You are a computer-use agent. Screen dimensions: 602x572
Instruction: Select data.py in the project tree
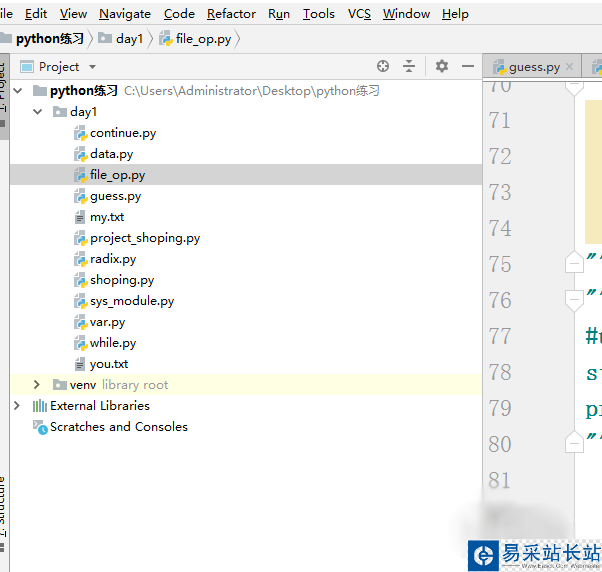(x=111, y=154)
